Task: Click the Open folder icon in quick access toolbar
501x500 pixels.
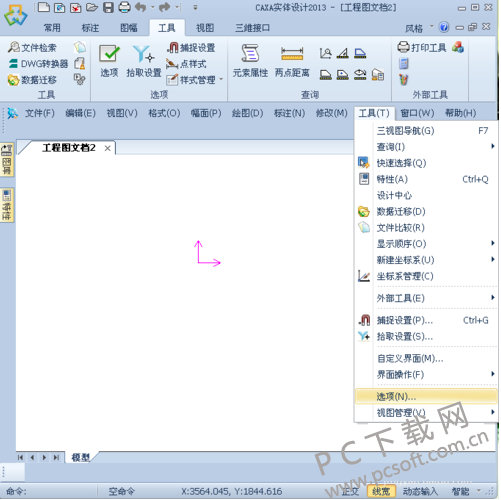Action: point(92,7)
